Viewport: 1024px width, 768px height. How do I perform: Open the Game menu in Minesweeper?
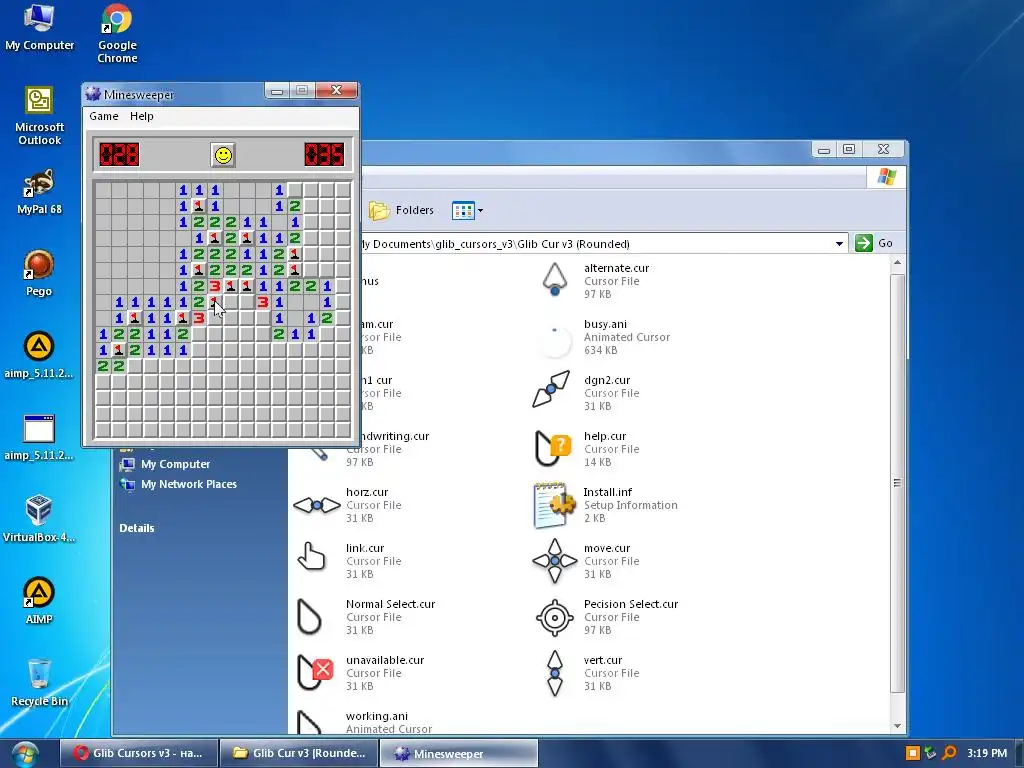tap(104, 116)
